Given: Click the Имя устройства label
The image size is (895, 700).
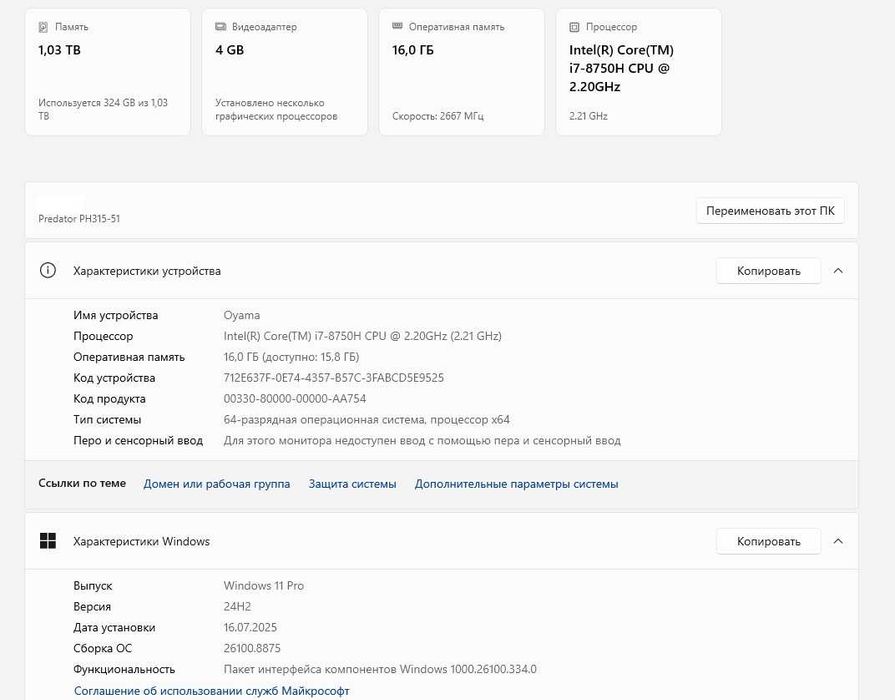Looking at the screenshot, I should (x=115, y=315).
